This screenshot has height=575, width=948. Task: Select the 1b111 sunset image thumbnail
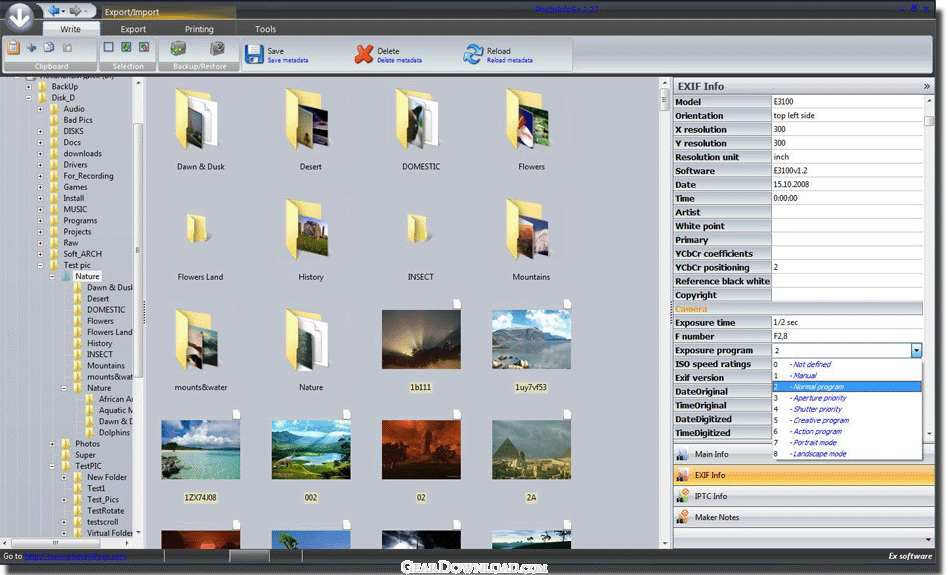[x=421, y=339]
